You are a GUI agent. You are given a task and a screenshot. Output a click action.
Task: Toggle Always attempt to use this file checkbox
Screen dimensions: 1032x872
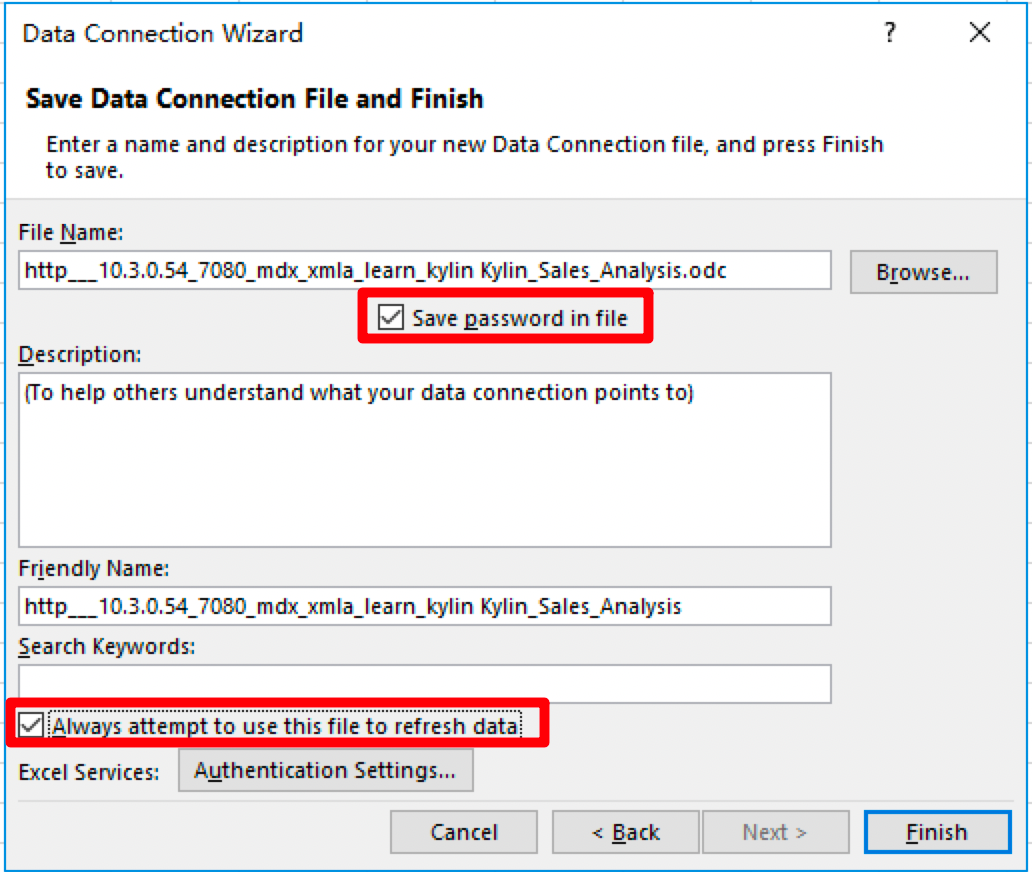[x=32, y=725]
